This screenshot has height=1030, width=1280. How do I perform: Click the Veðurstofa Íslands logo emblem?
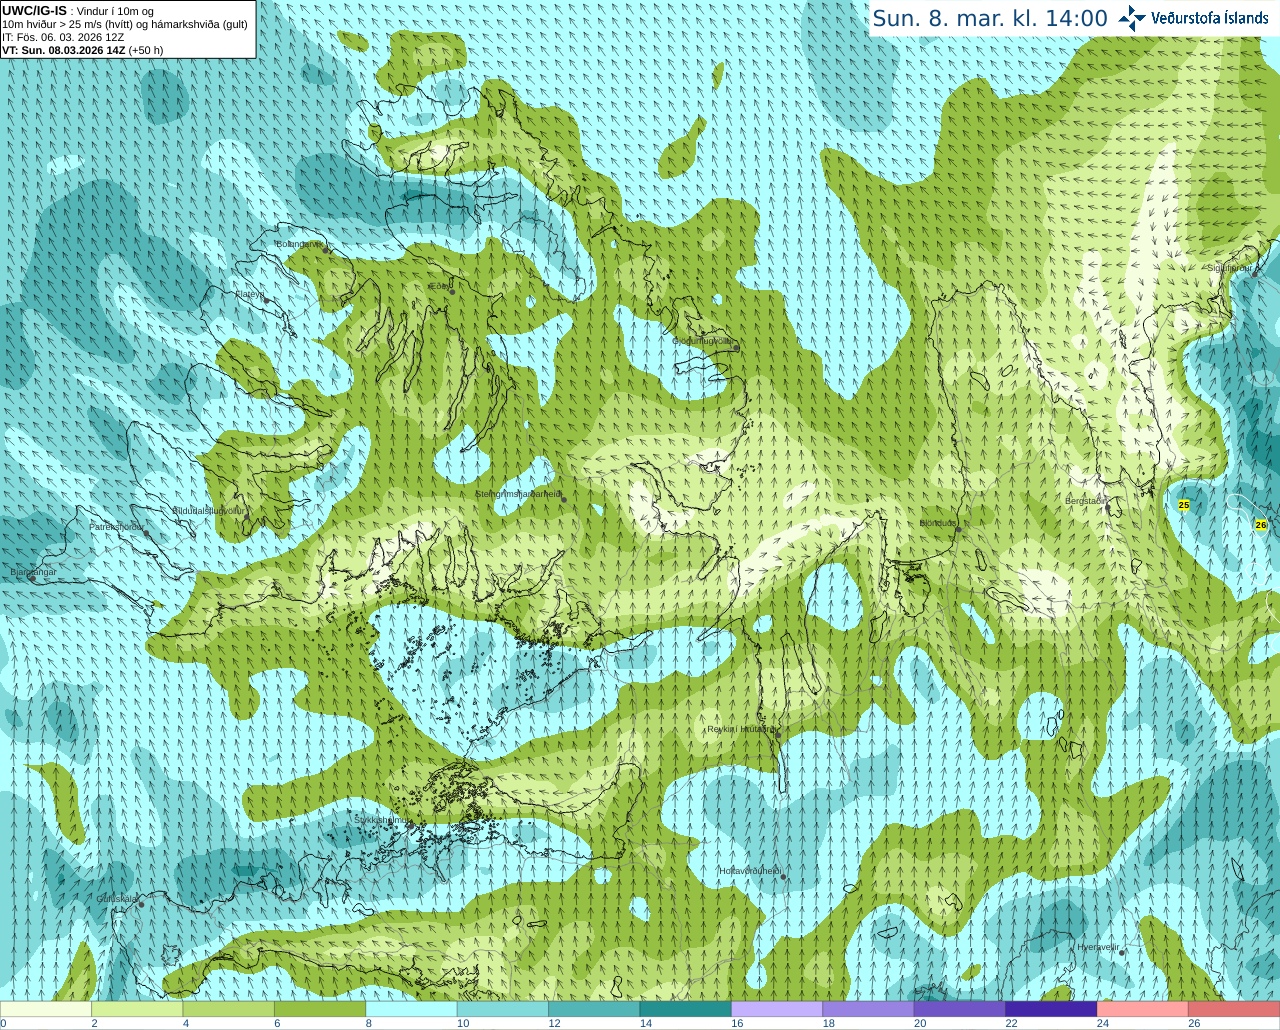tap(1132, 18)
